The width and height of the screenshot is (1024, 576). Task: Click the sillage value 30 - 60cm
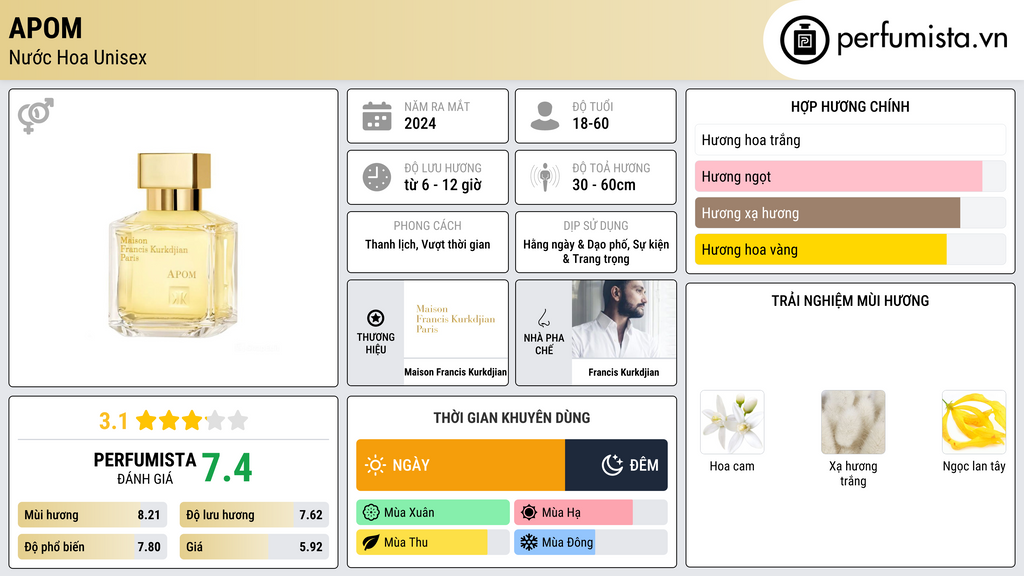(603, 185)
